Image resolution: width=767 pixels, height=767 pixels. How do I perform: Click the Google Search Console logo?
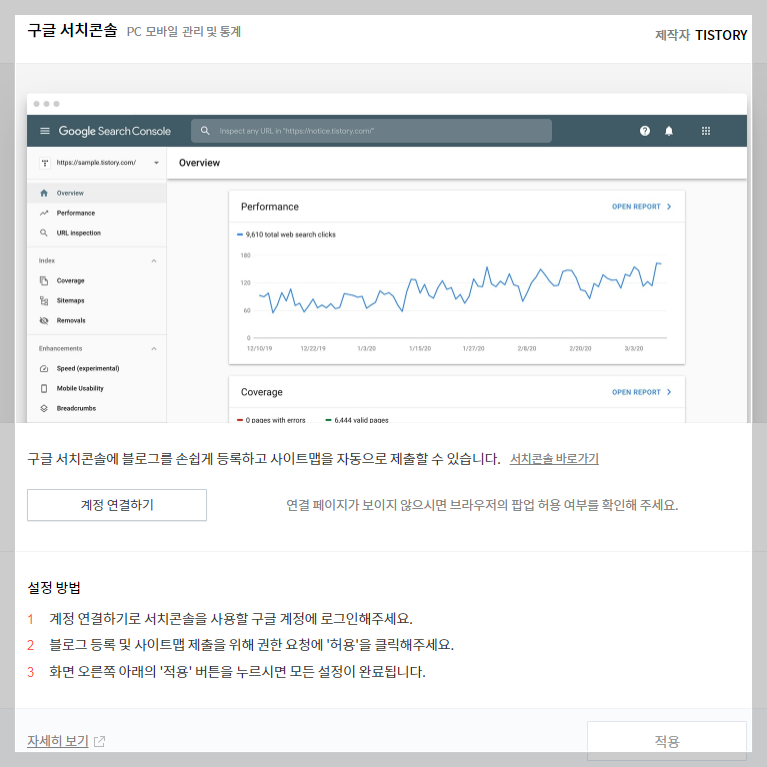click(114, 131)
